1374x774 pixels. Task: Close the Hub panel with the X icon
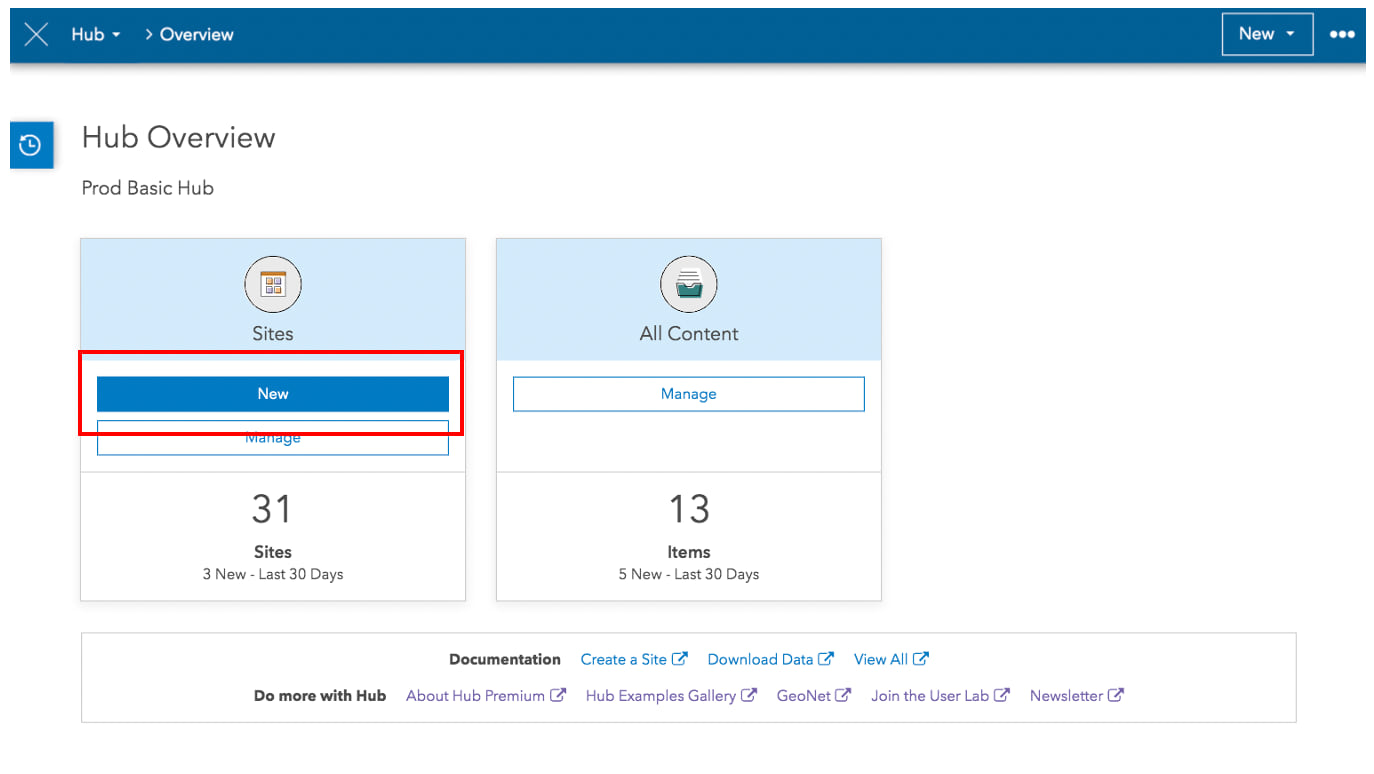click(x=36, y=34)
